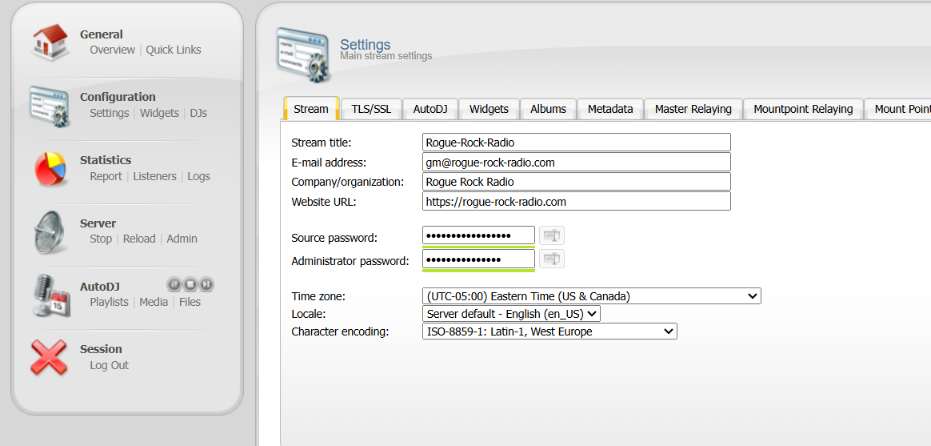Viewport: 931px width, 446px height.
Task: Open the Albums tab
Action: coord(548,109)
